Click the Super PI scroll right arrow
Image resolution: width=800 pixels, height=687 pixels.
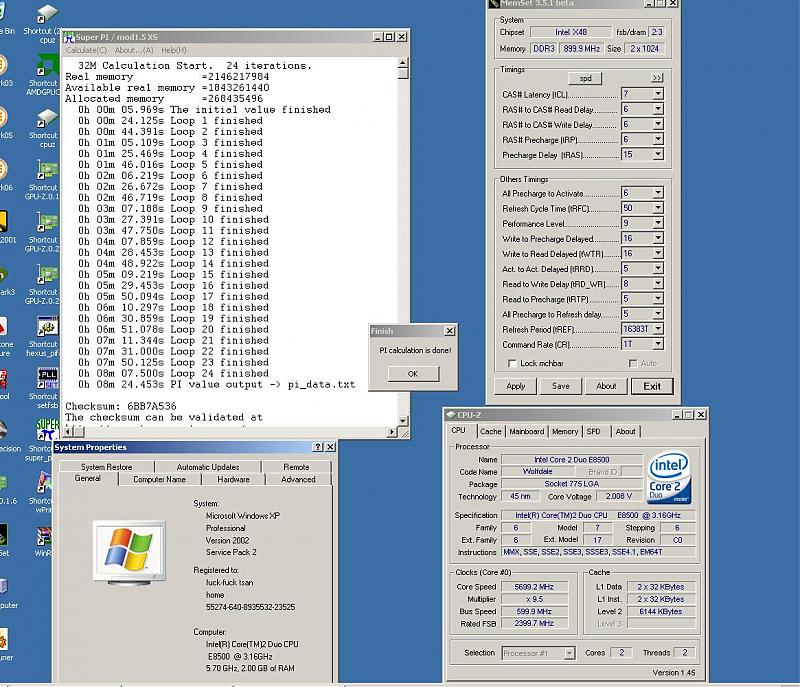pyautogui.click(x=392, y=432)
